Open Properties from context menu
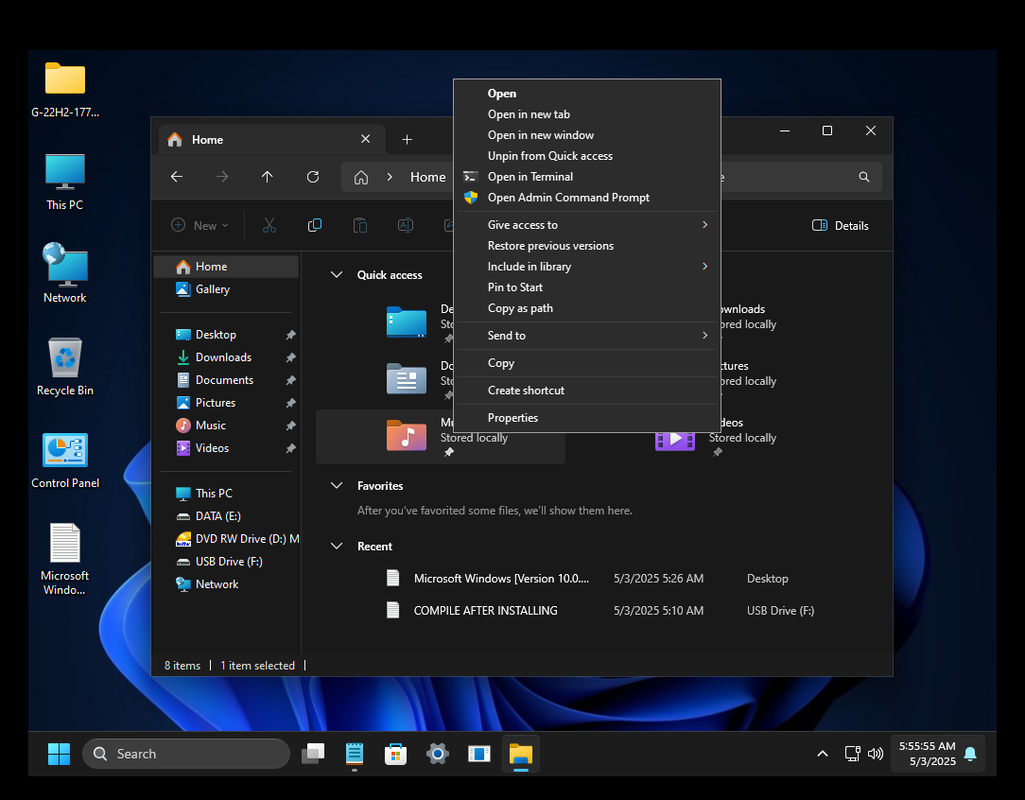Screen dimensions: 1025x800 point(587,418)
